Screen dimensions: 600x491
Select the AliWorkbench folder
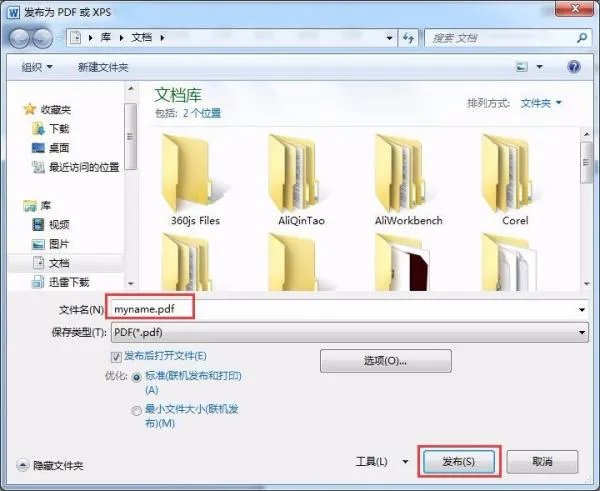(408, 180)
